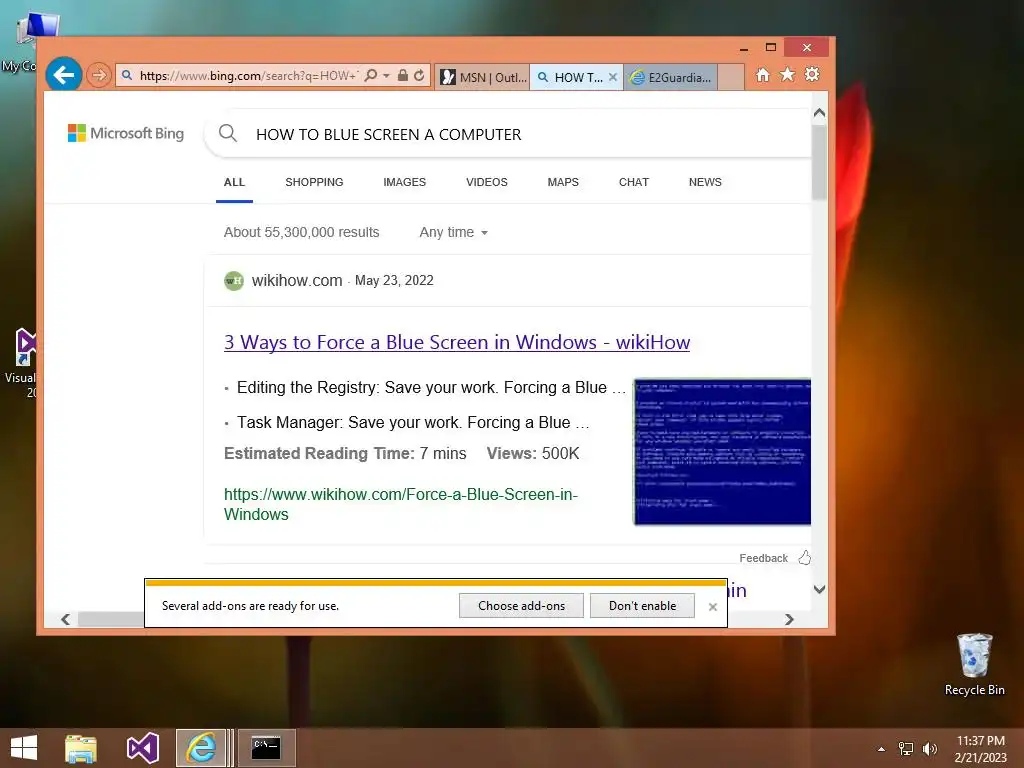Dismiss the add-ons notification bar
Viewport: 1024px width, 768px height.
click(713, 607)
